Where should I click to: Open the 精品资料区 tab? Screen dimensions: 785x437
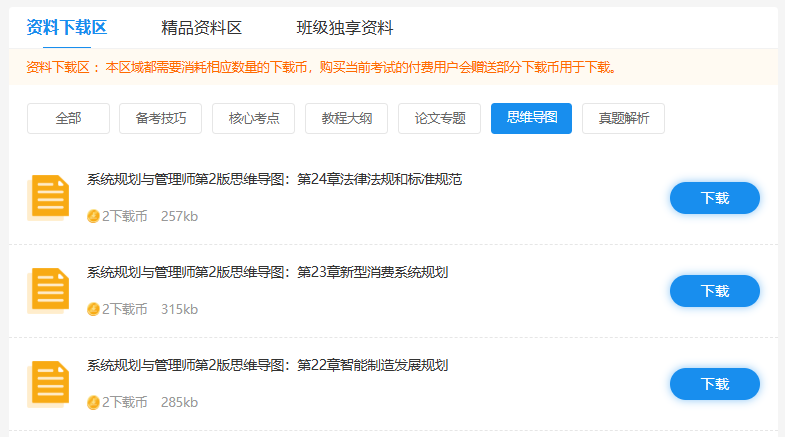coord(201,28)
